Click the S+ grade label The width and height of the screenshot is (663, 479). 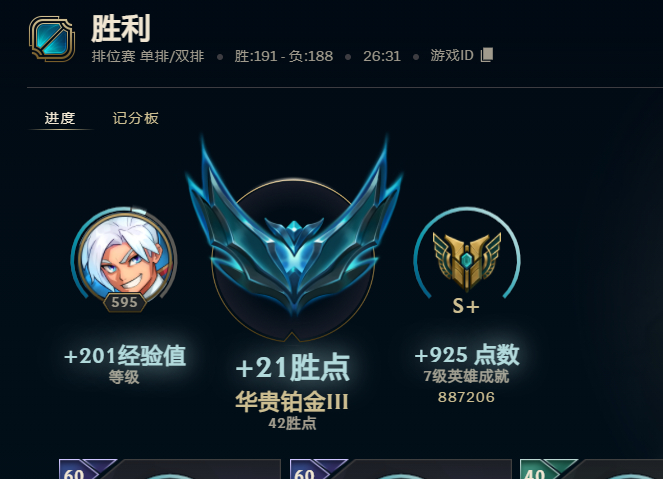pyautogui.click(x=466, y=306)
